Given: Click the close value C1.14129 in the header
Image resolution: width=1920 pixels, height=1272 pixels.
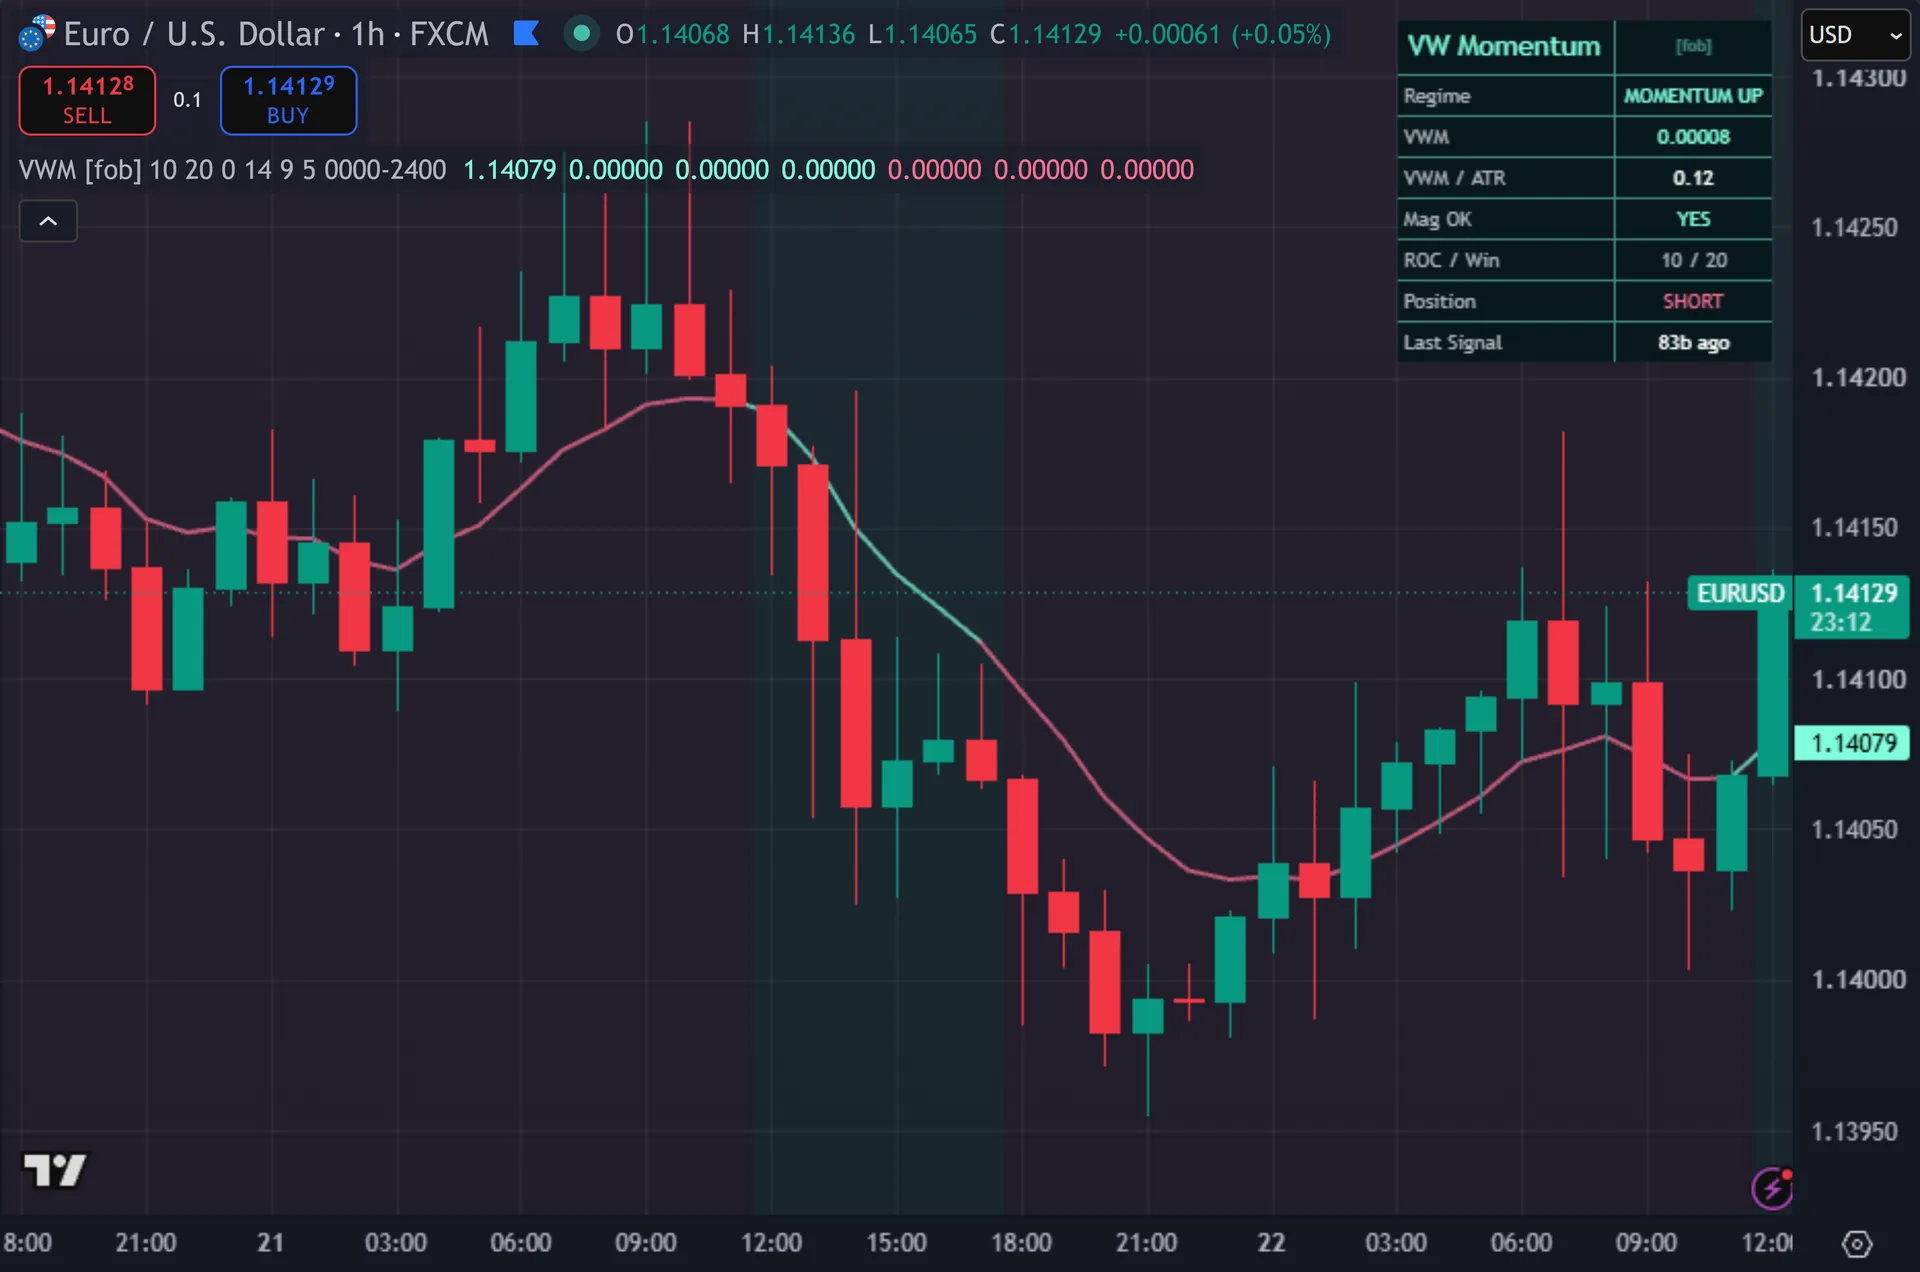Looking at the screenshot, I should pos(1046,35).
